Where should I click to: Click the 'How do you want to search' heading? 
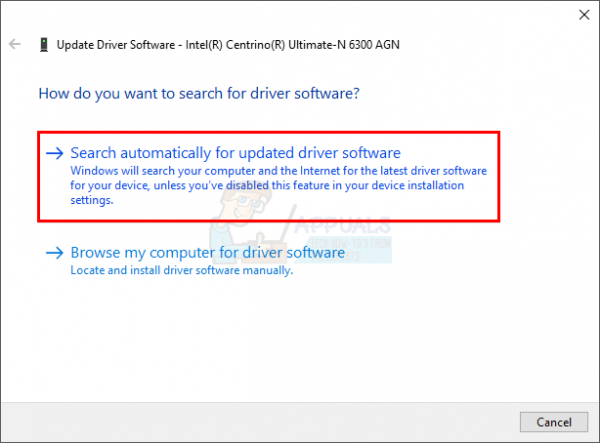[199, 93]
